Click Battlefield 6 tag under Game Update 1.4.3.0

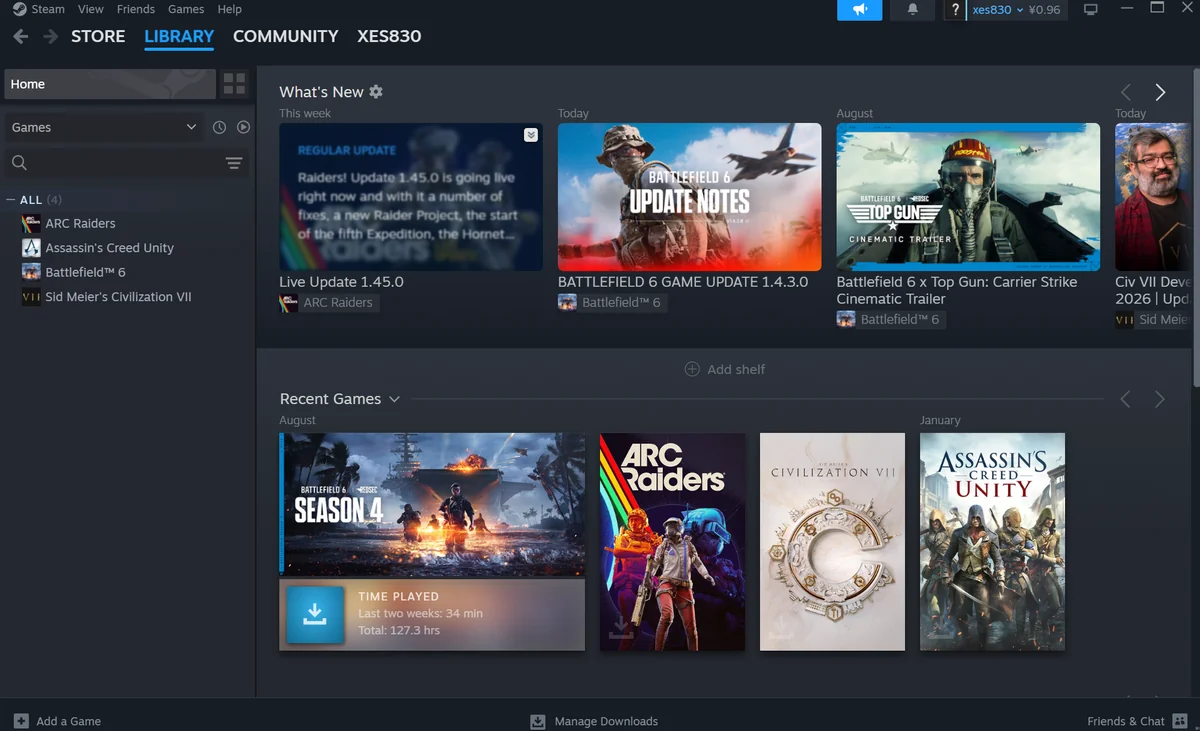click(x=610, y=303)
